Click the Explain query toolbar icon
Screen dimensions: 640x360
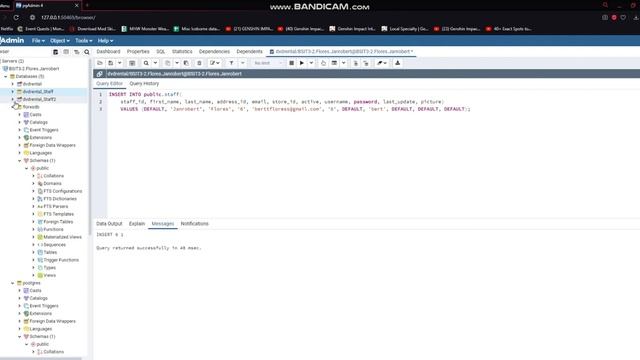[323, 63]
